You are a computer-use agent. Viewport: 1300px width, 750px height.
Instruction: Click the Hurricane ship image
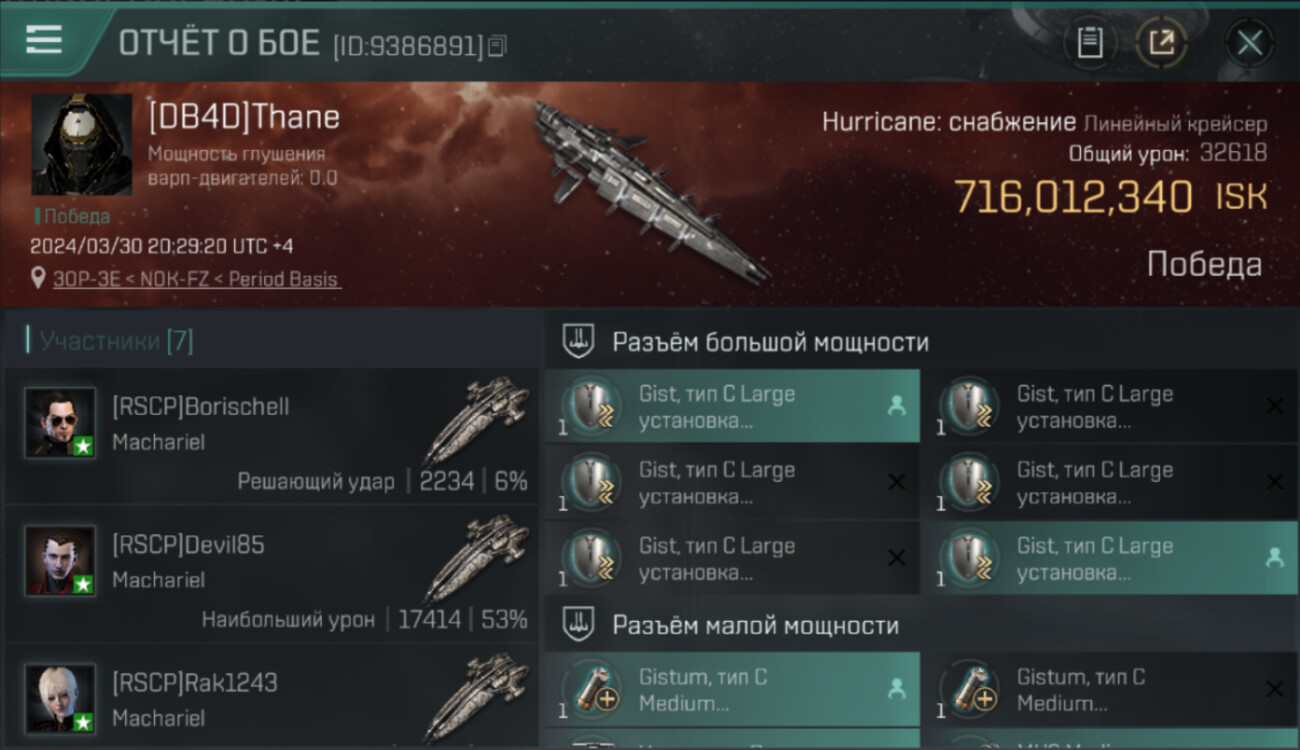[x=650, y=192]
